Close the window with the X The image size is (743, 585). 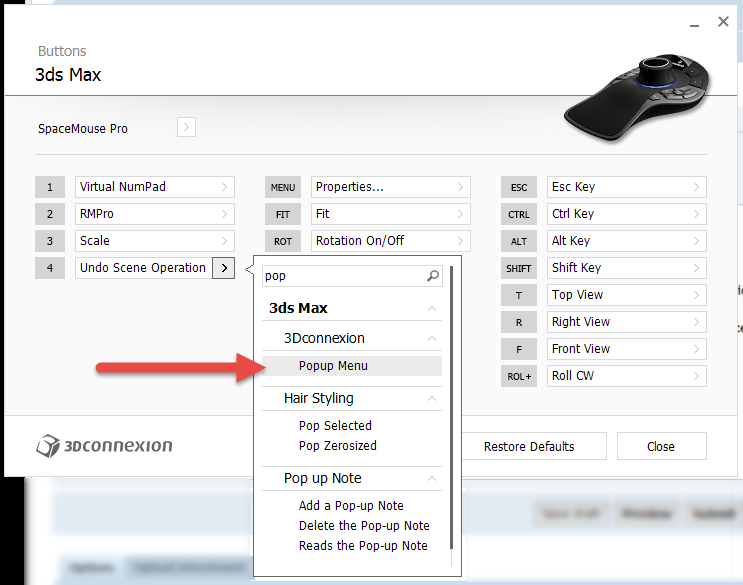(x=723, y=21)
